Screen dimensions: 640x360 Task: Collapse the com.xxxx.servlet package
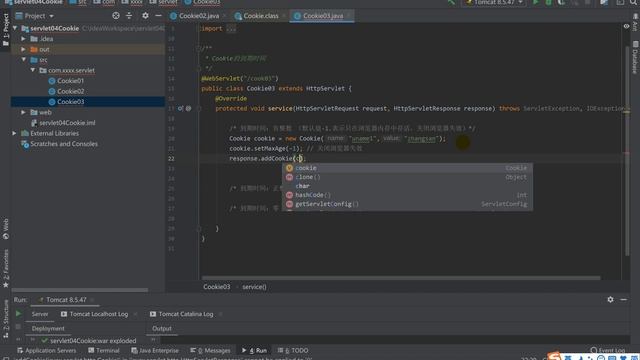pos(33,70)
